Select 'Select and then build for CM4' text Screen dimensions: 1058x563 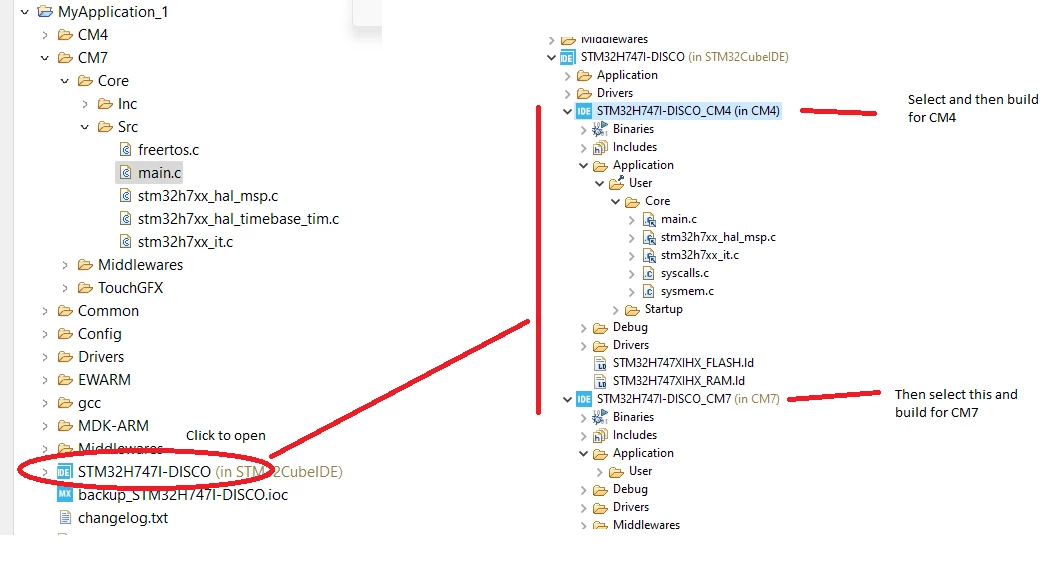(973, 108)
